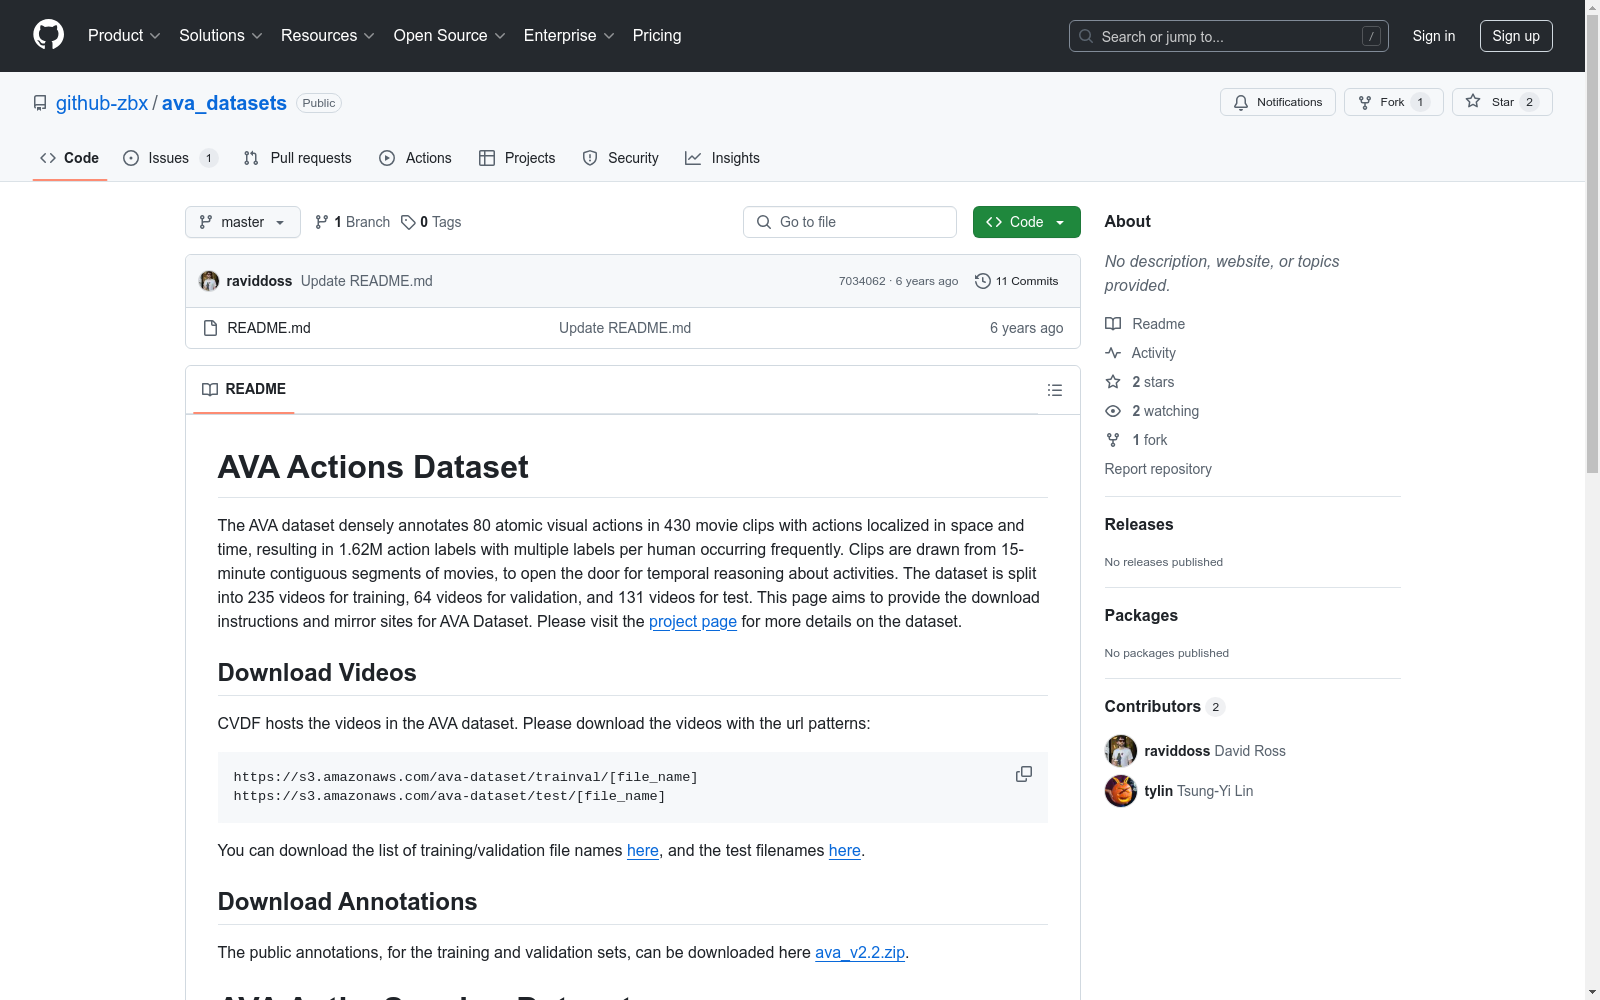The image size is (1600, 1000).
Task: Click the bell icon in Notifications button
Action: [1241, 102]
